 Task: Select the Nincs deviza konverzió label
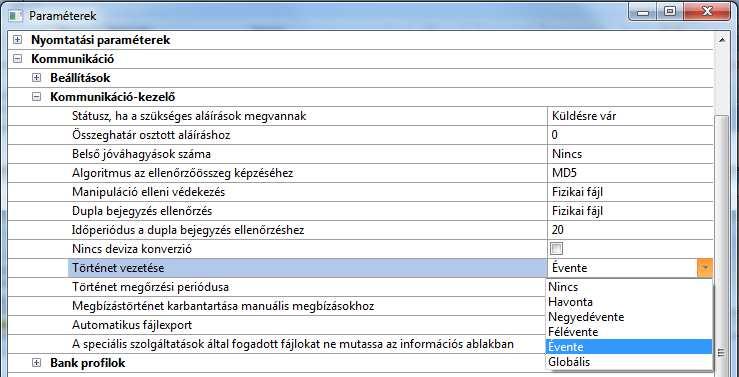132,249
